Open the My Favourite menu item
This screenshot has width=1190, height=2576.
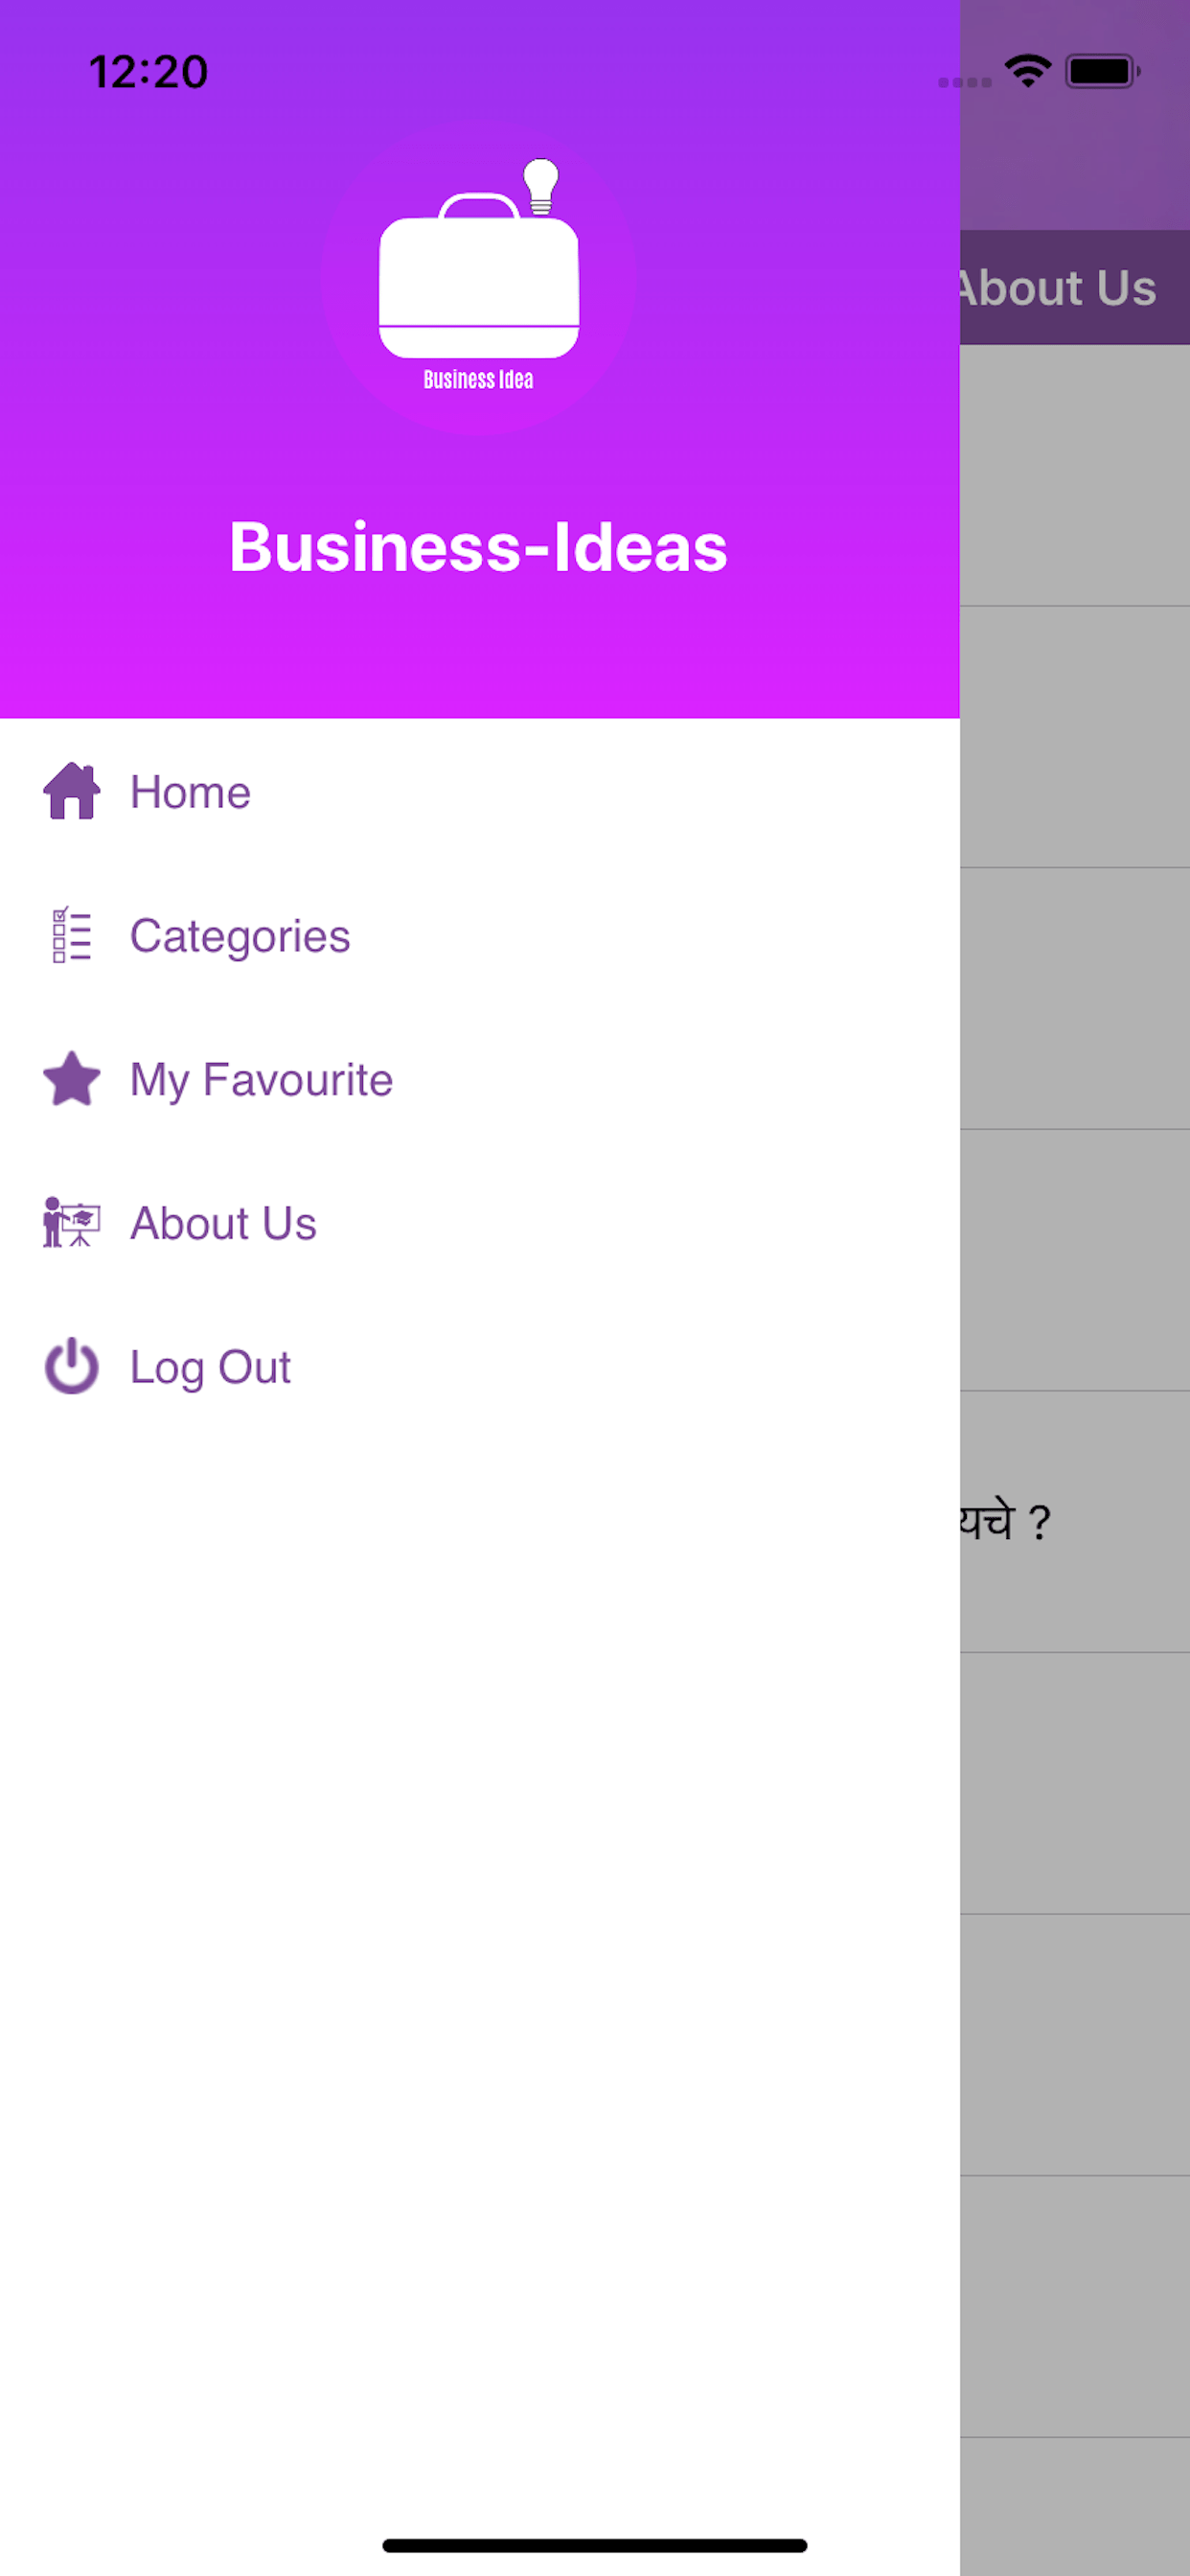point(480,1079)
